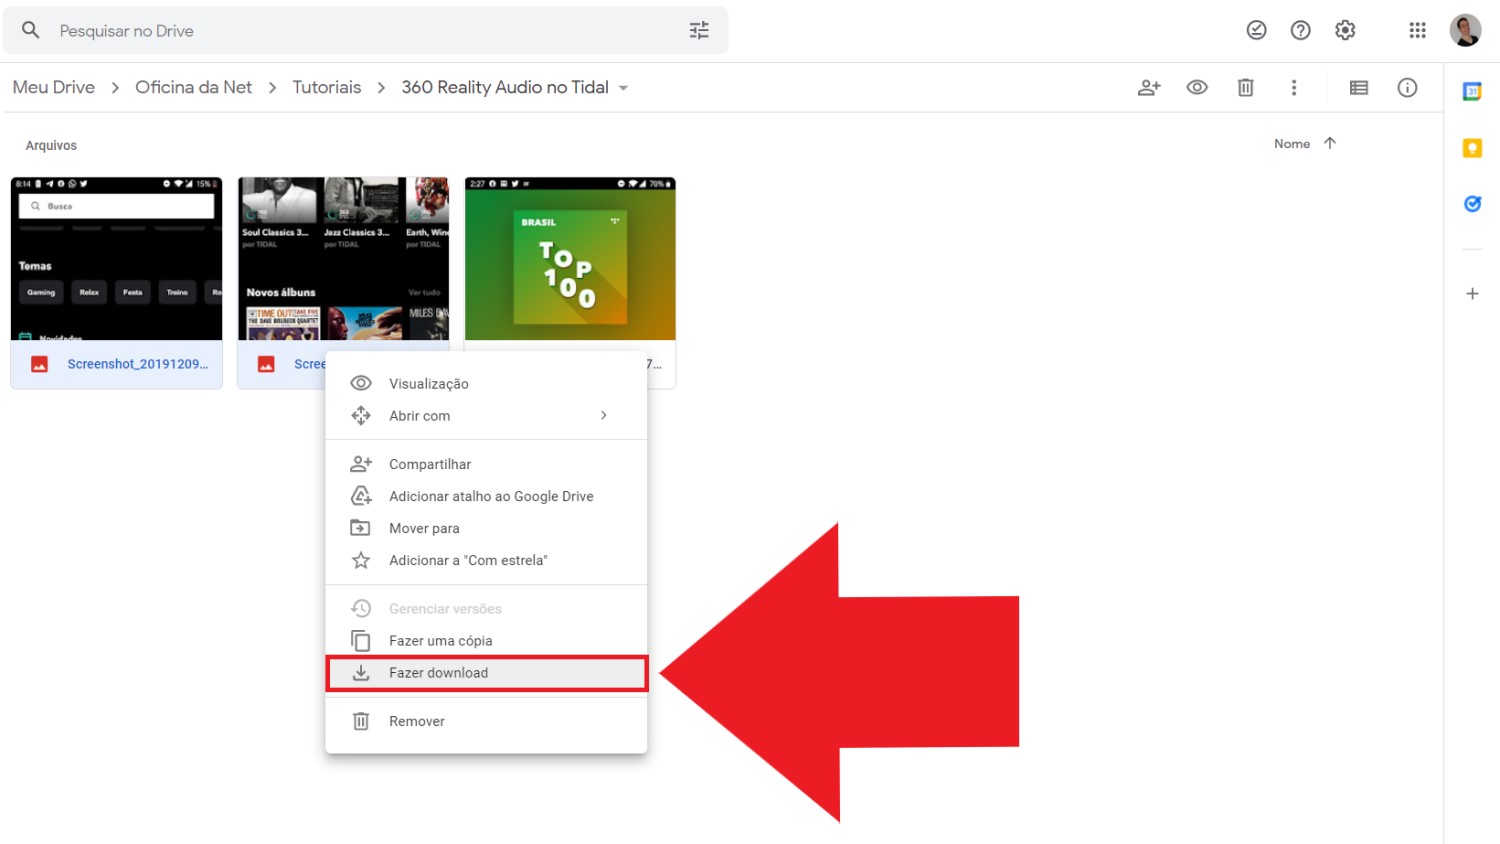Open search filter options icon
1500x844 pixels.
[x=699, y=30]
